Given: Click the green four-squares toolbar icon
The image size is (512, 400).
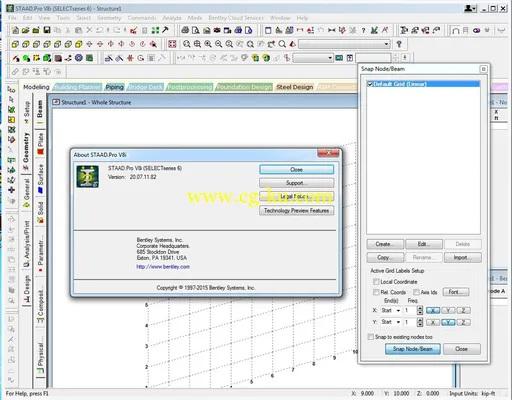Looking at the screenshot, I should (155, 30).
